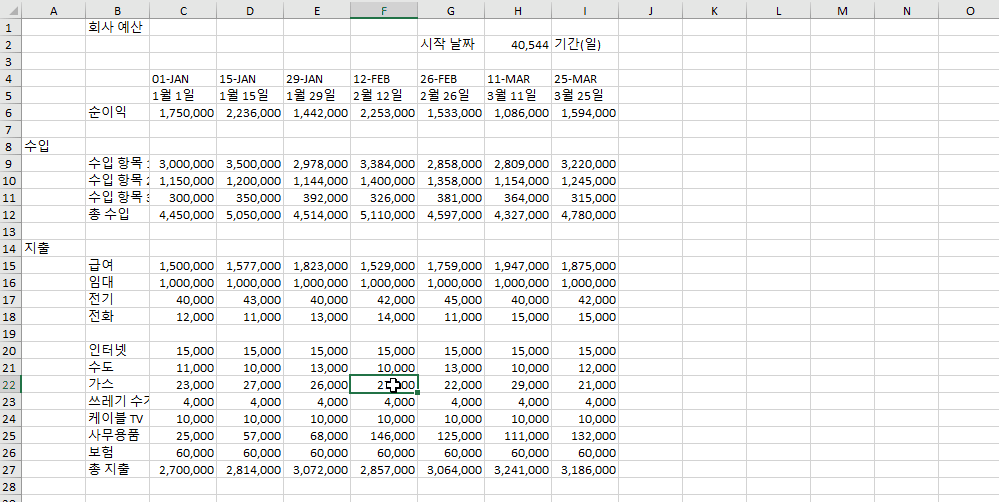Select the total expense value 2,700,000
The width and height of the screenshot is (999, 502).
click(183, 470)
